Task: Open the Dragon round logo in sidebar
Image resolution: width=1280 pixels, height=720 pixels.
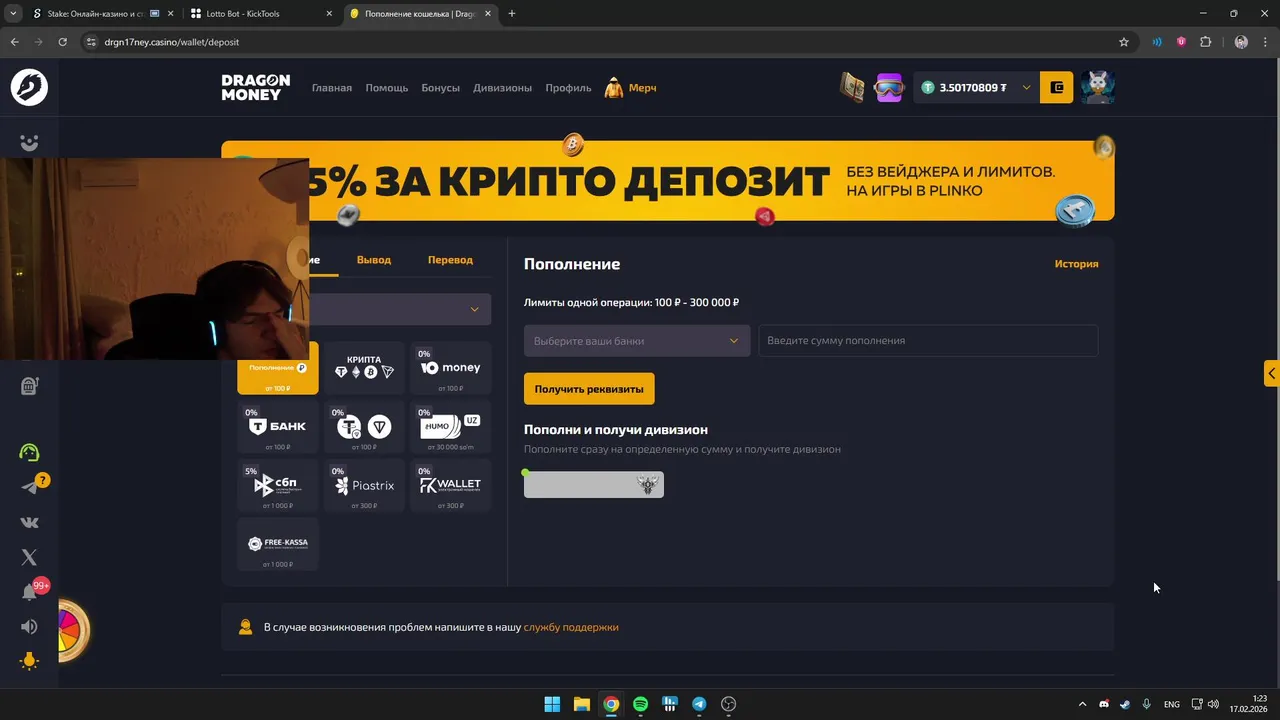Action: coord(29,87)
